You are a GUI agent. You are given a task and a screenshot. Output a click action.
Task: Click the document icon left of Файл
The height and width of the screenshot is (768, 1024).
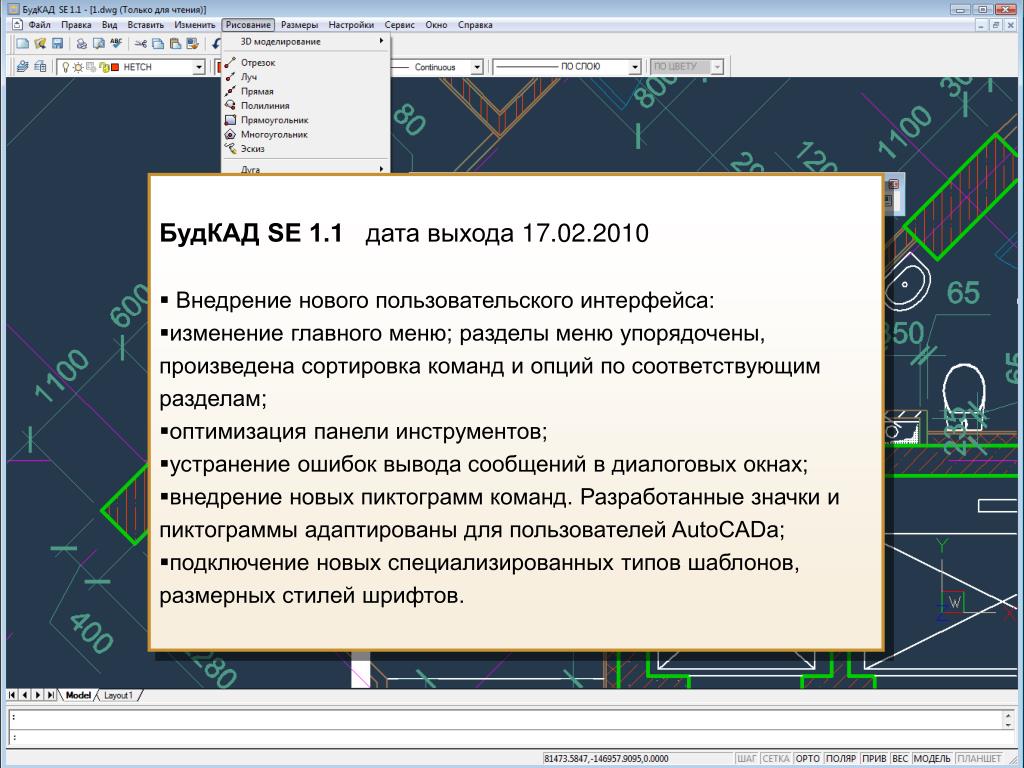[18, 25]
